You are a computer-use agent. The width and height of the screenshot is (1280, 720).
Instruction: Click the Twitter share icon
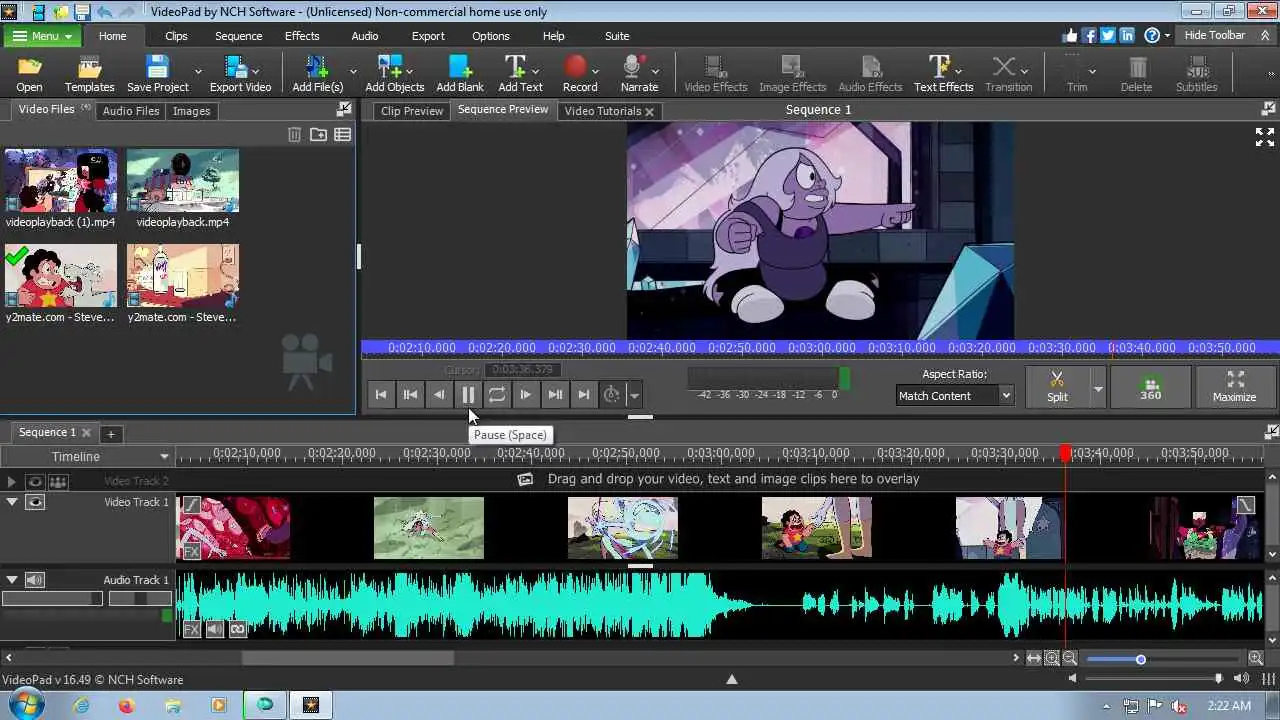coord(1108,35)
